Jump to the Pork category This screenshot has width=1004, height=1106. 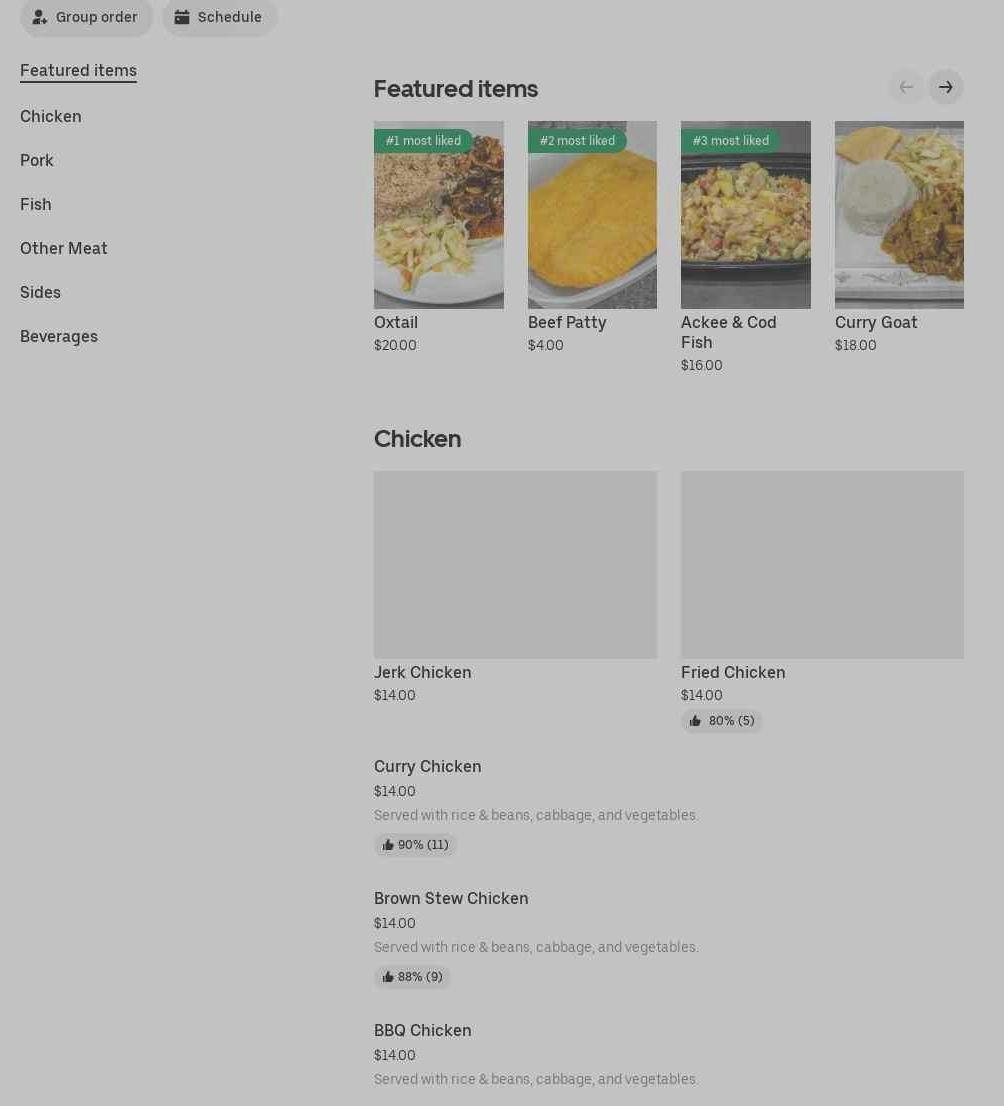pyautogui.click(x=37, y=160)
